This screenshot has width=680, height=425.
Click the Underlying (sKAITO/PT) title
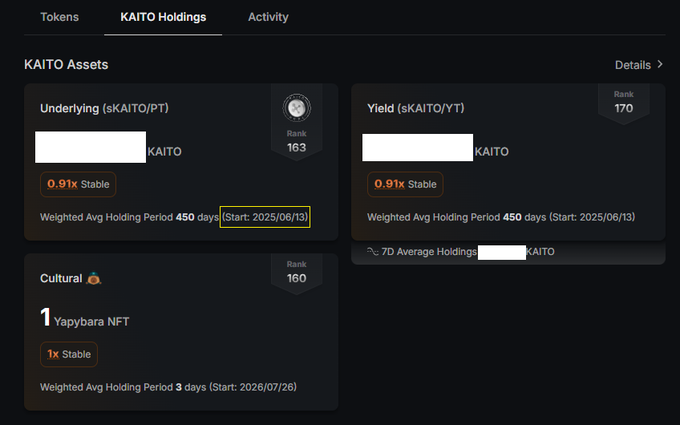point(104,108)
